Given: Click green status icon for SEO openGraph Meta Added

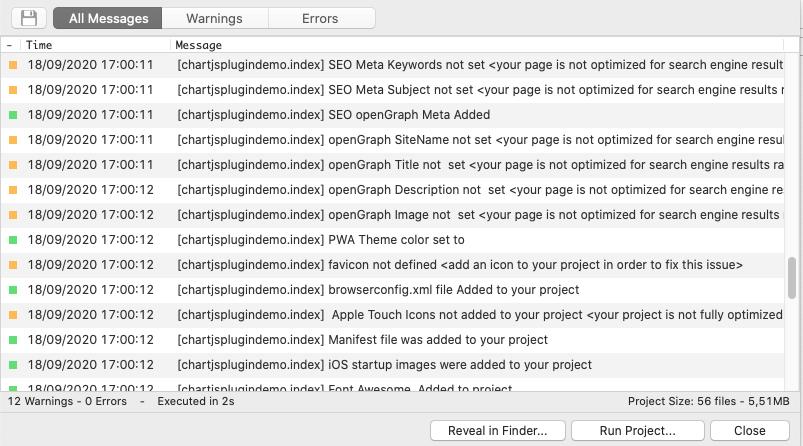Looking at the screenshot, I should 13,115.
